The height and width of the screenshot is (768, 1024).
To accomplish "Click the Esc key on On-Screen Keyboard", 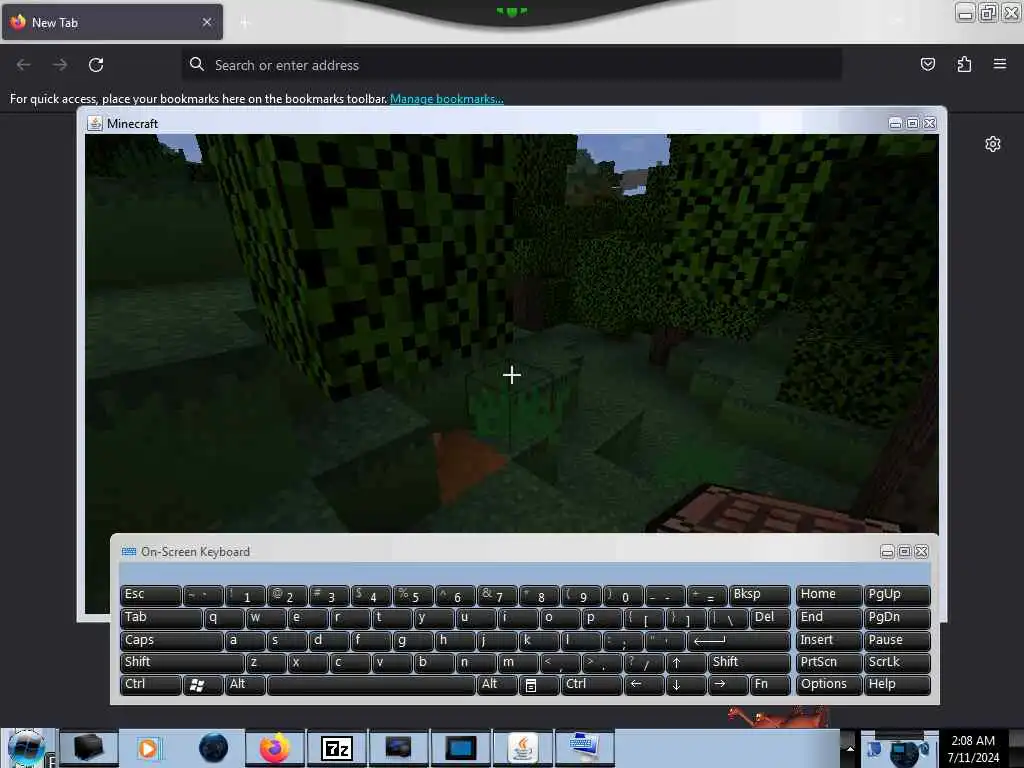I will pos(151,594).
